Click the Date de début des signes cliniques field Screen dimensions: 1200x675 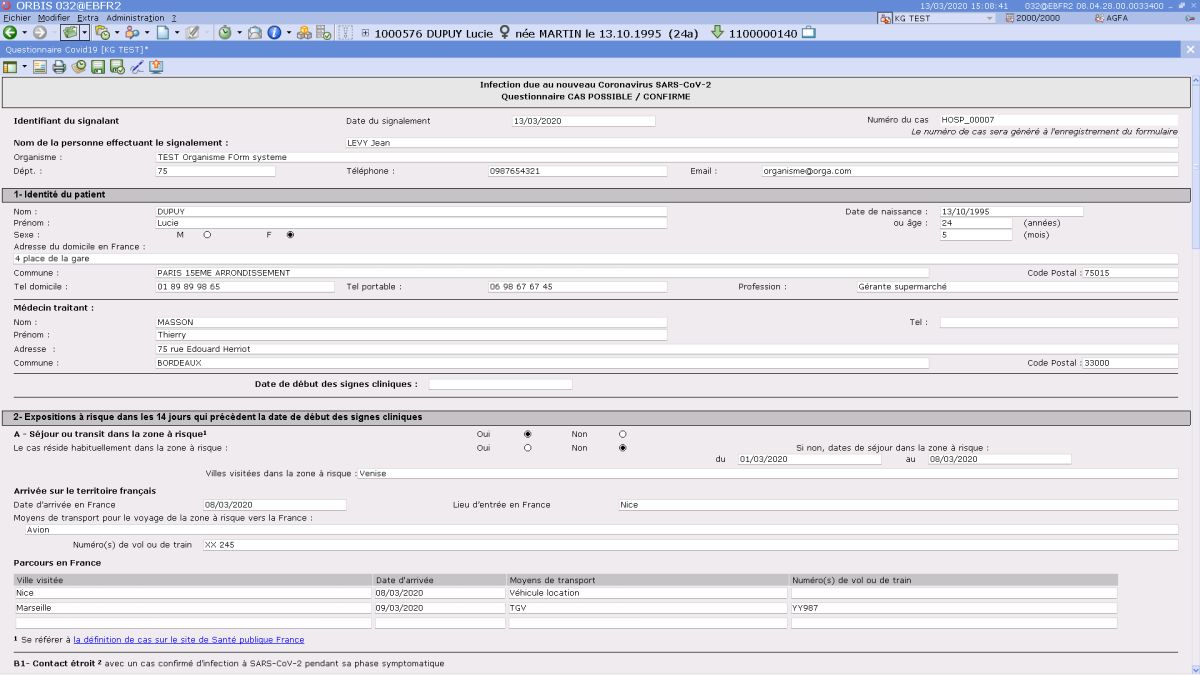click(x=500, y=384)
